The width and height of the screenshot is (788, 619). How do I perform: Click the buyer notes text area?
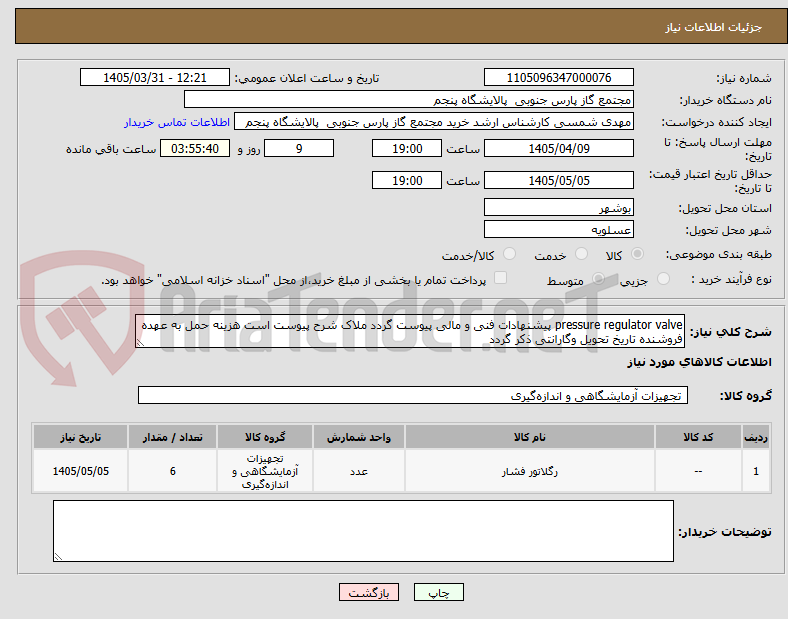pyautogui.click(x=363, y=531)
